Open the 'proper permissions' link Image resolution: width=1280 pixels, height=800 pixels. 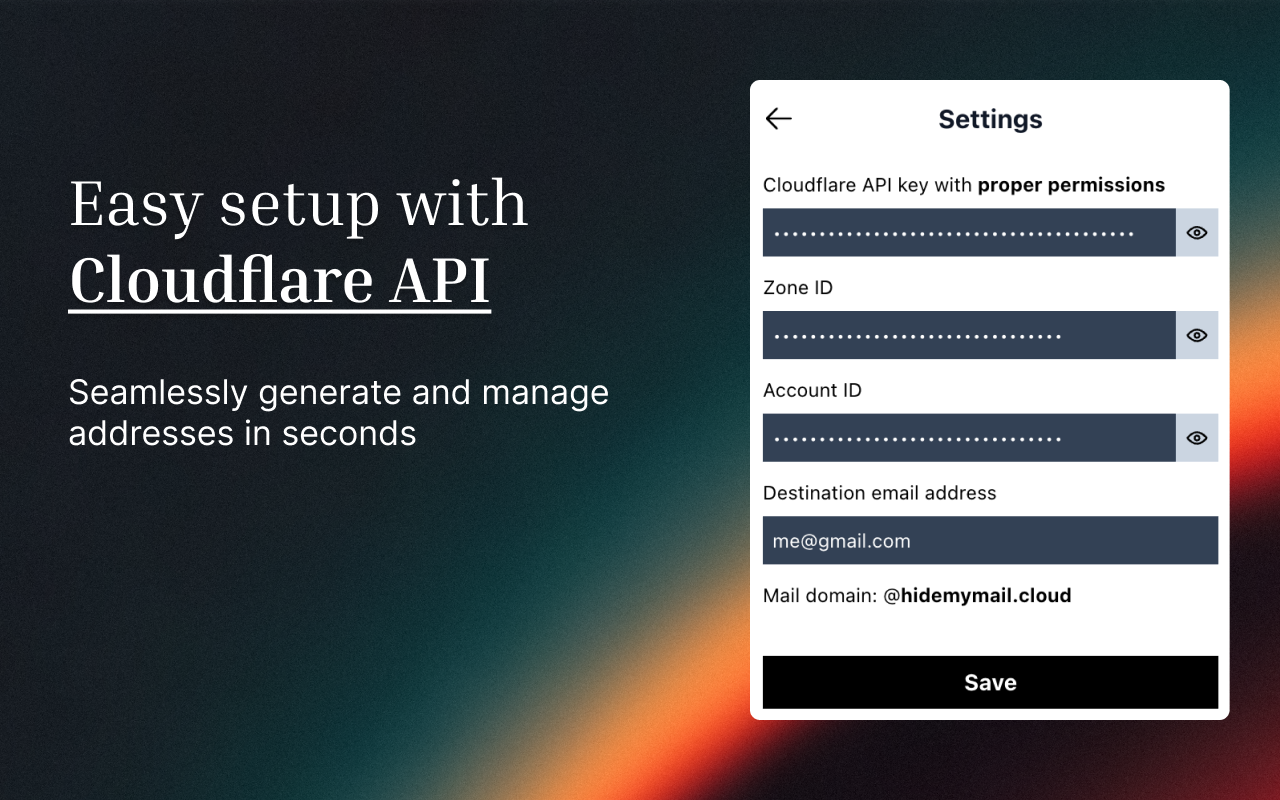click(x=1071, y=185)
